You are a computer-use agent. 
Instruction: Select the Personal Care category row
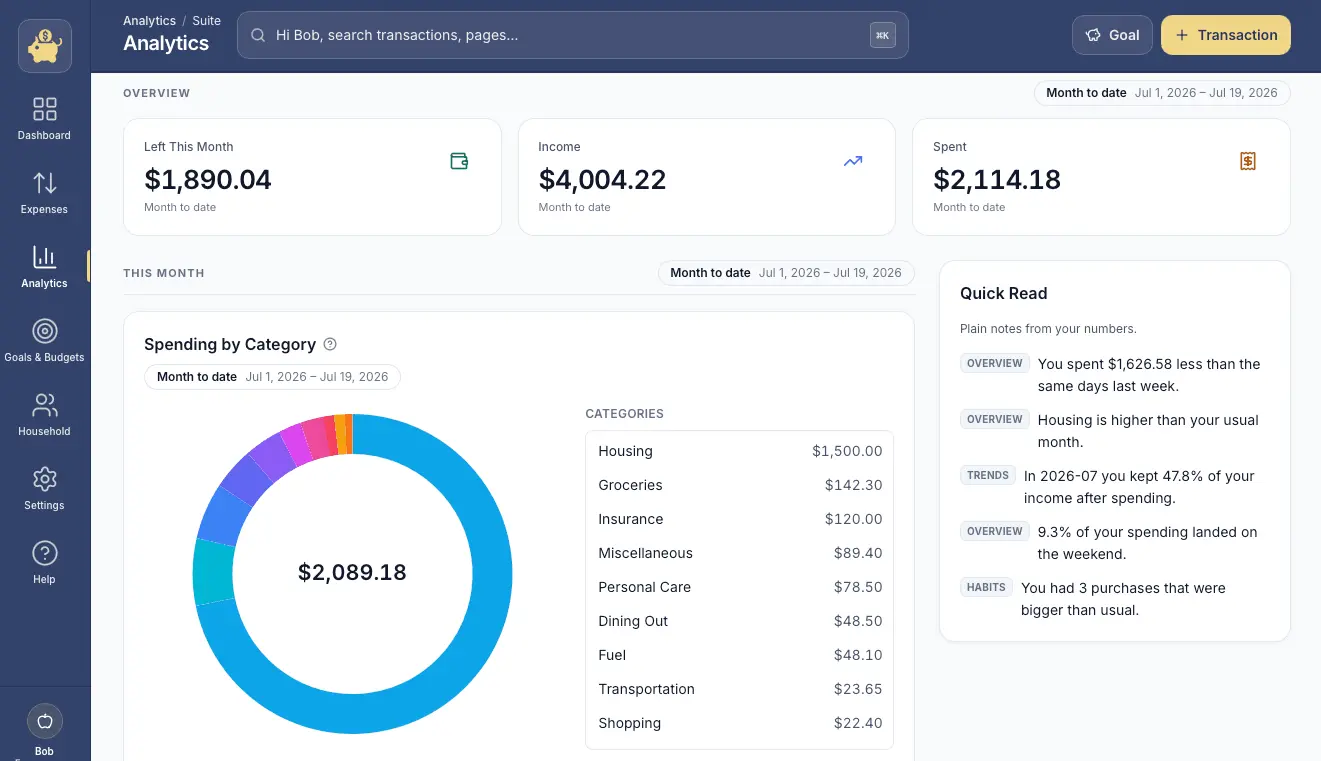tap(739, 587)
